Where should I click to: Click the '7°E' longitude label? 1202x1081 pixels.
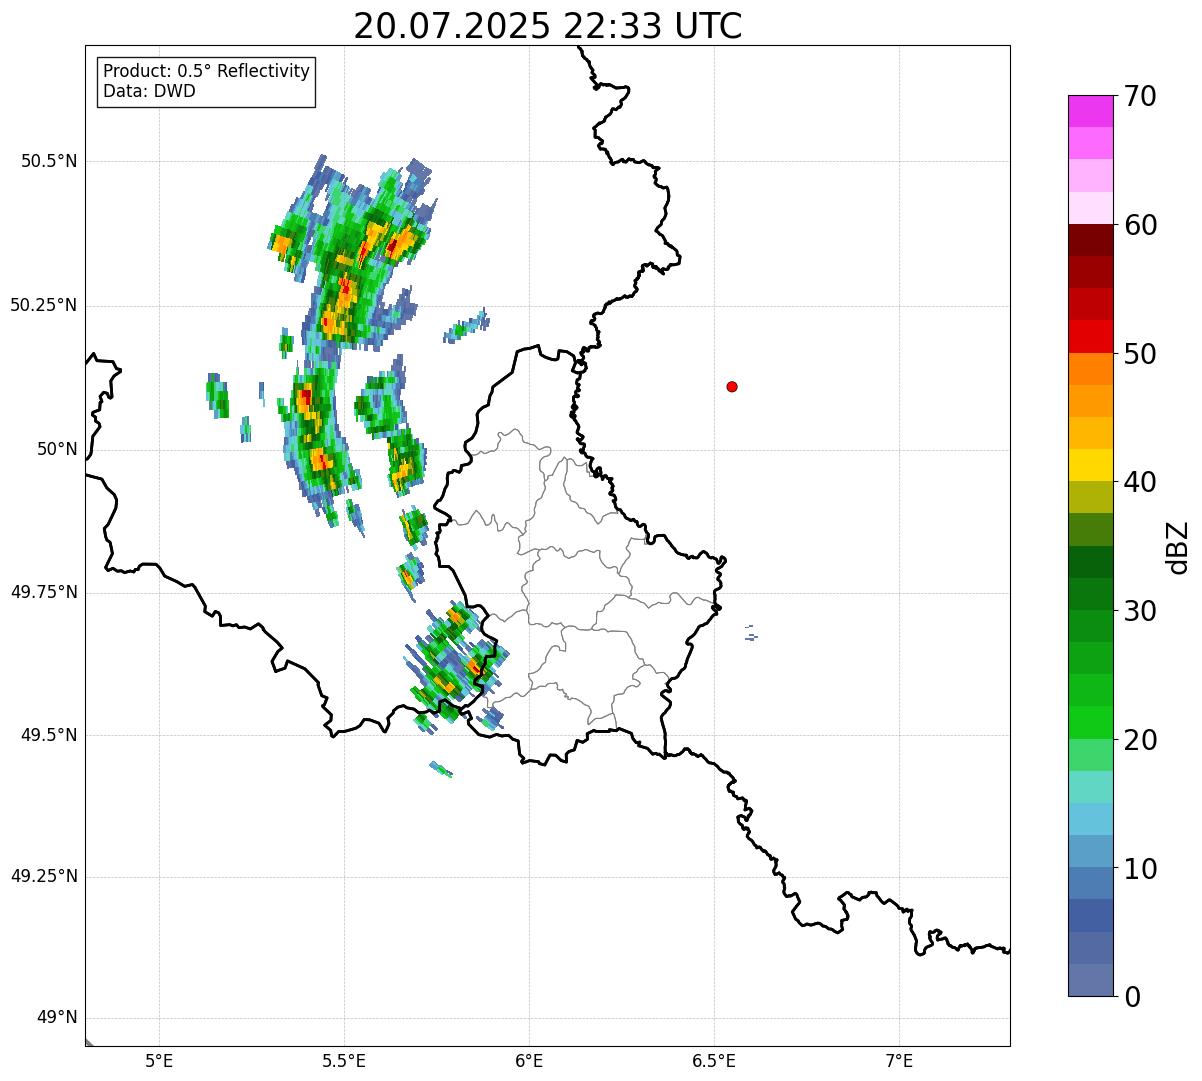pyautogui.click(x=899, y=1060)
